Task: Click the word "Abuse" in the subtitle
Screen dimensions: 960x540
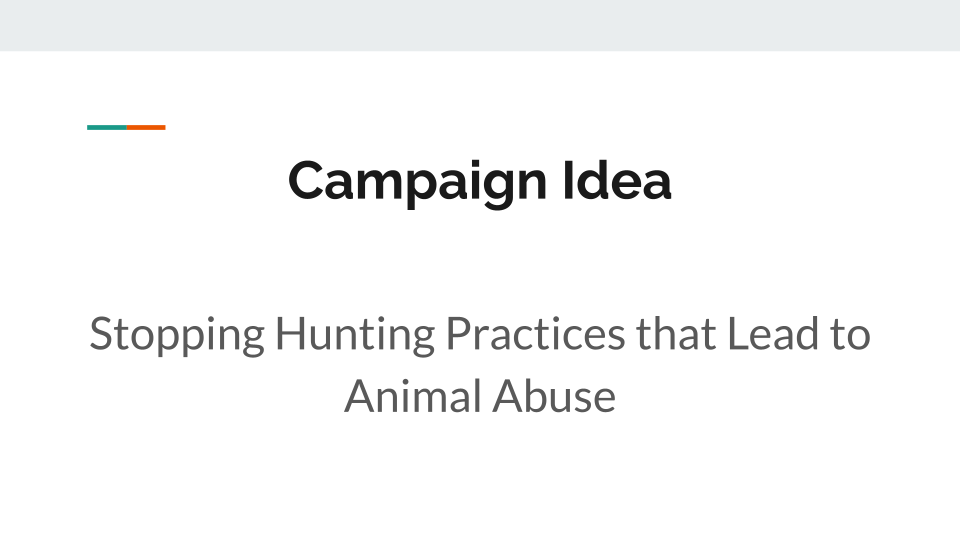Action: (x=554, y=396)
